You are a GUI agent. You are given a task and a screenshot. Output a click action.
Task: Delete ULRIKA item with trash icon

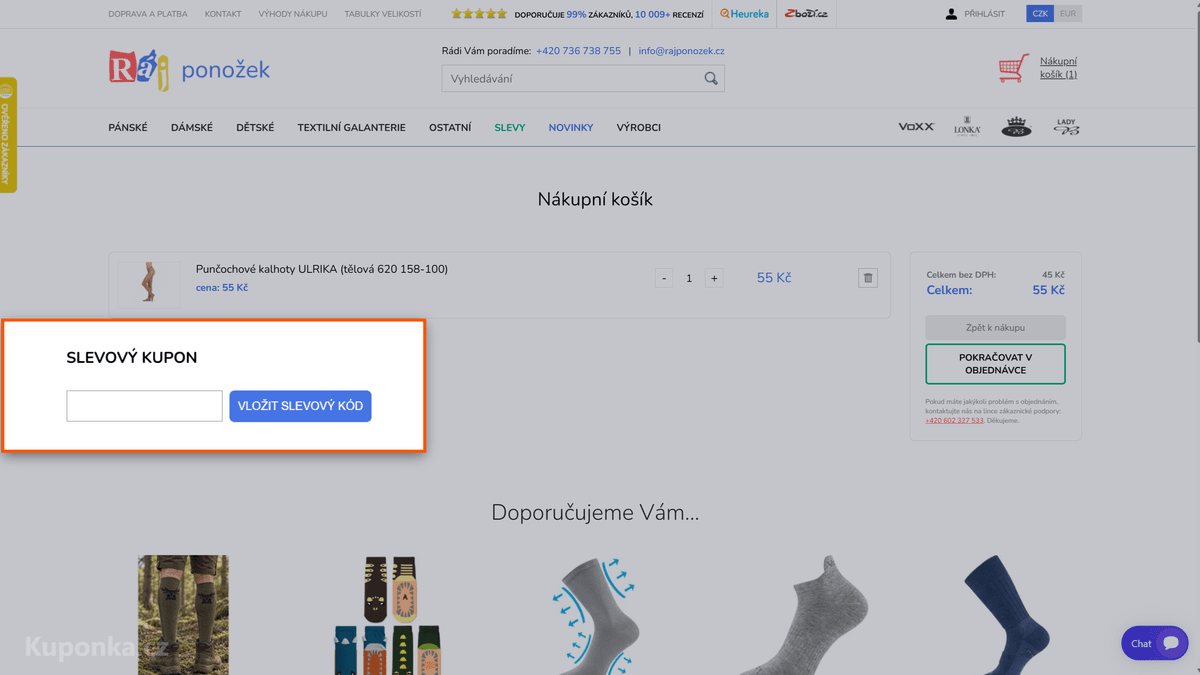(868, 278)
